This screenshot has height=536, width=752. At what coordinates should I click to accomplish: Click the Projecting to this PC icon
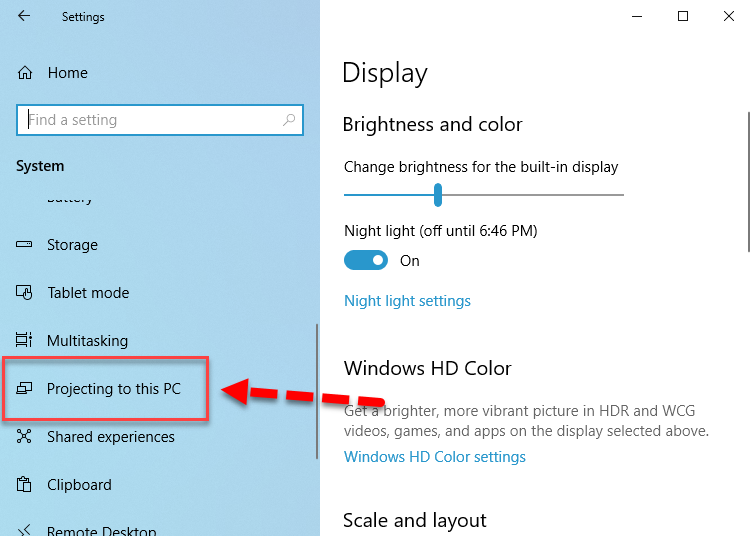26,389
